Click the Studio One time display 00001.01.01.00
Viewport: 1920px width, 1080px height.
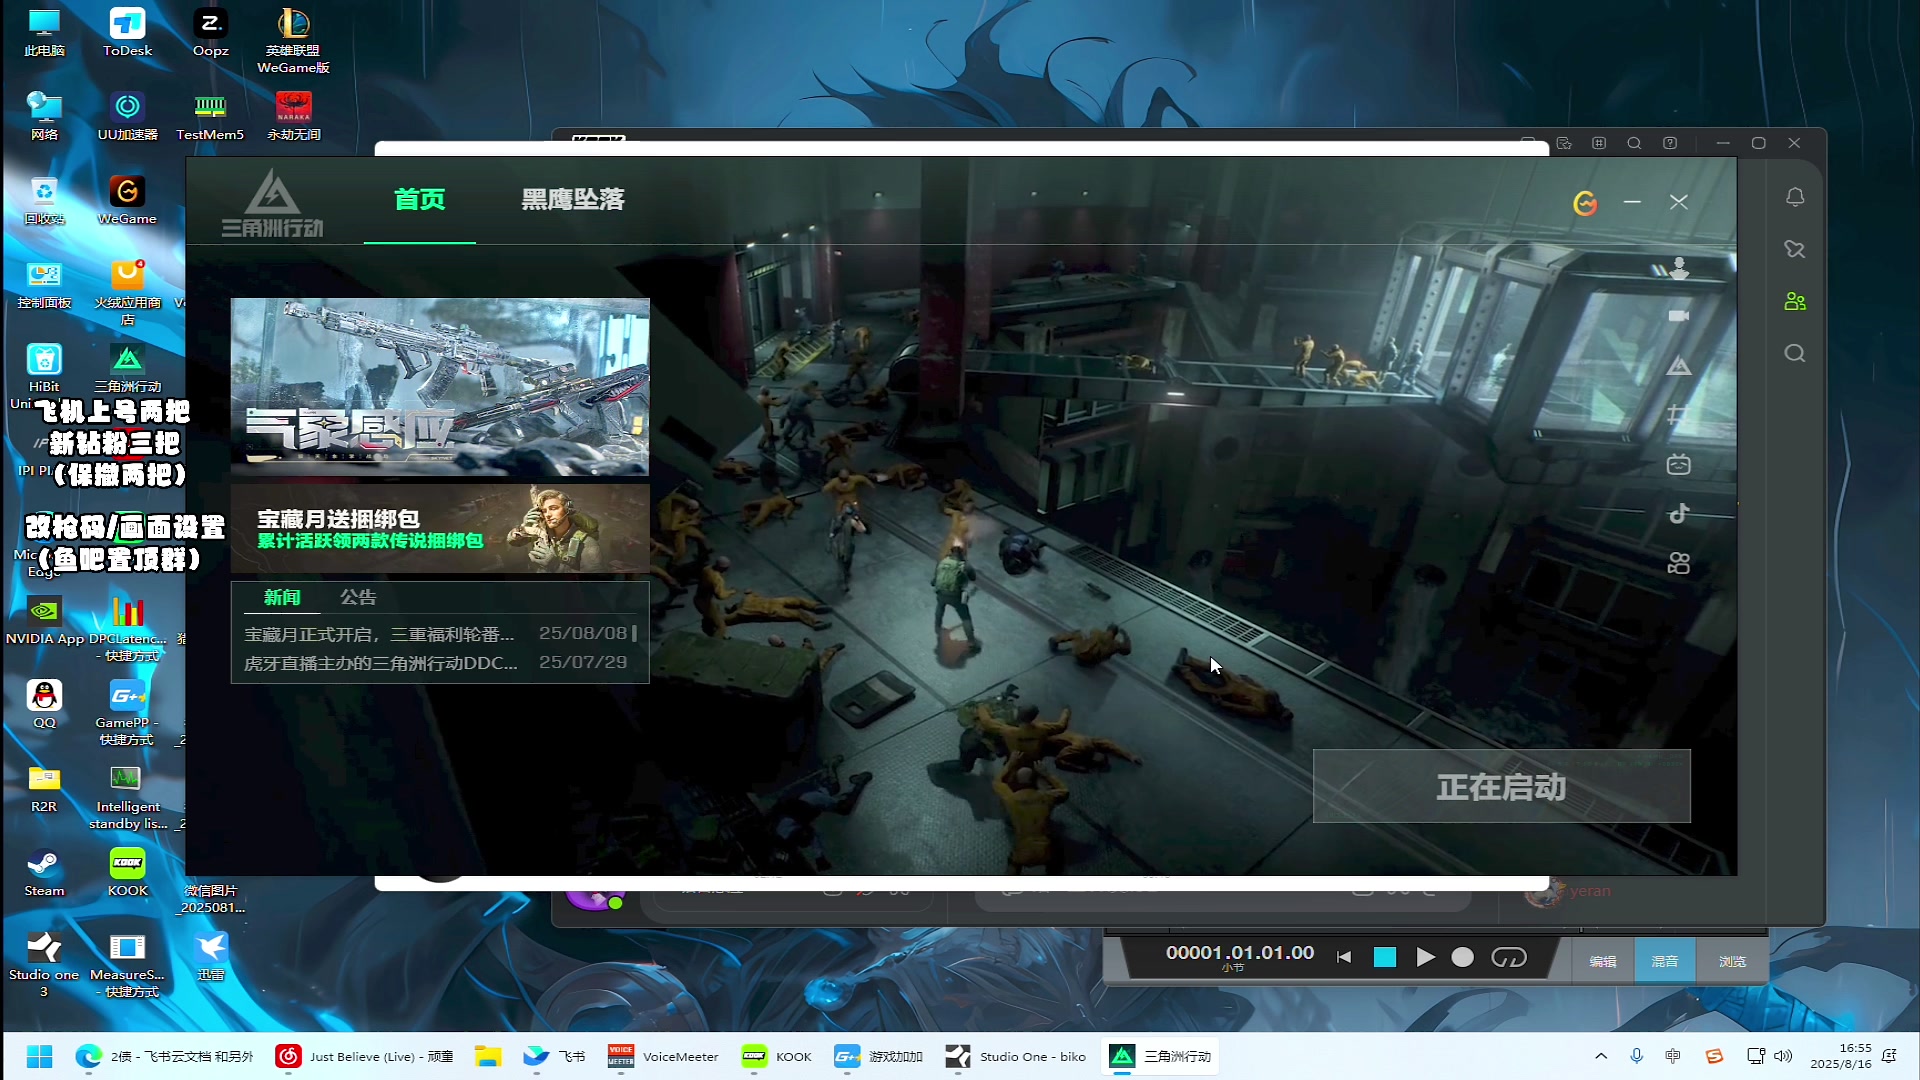click(1240, 952)
